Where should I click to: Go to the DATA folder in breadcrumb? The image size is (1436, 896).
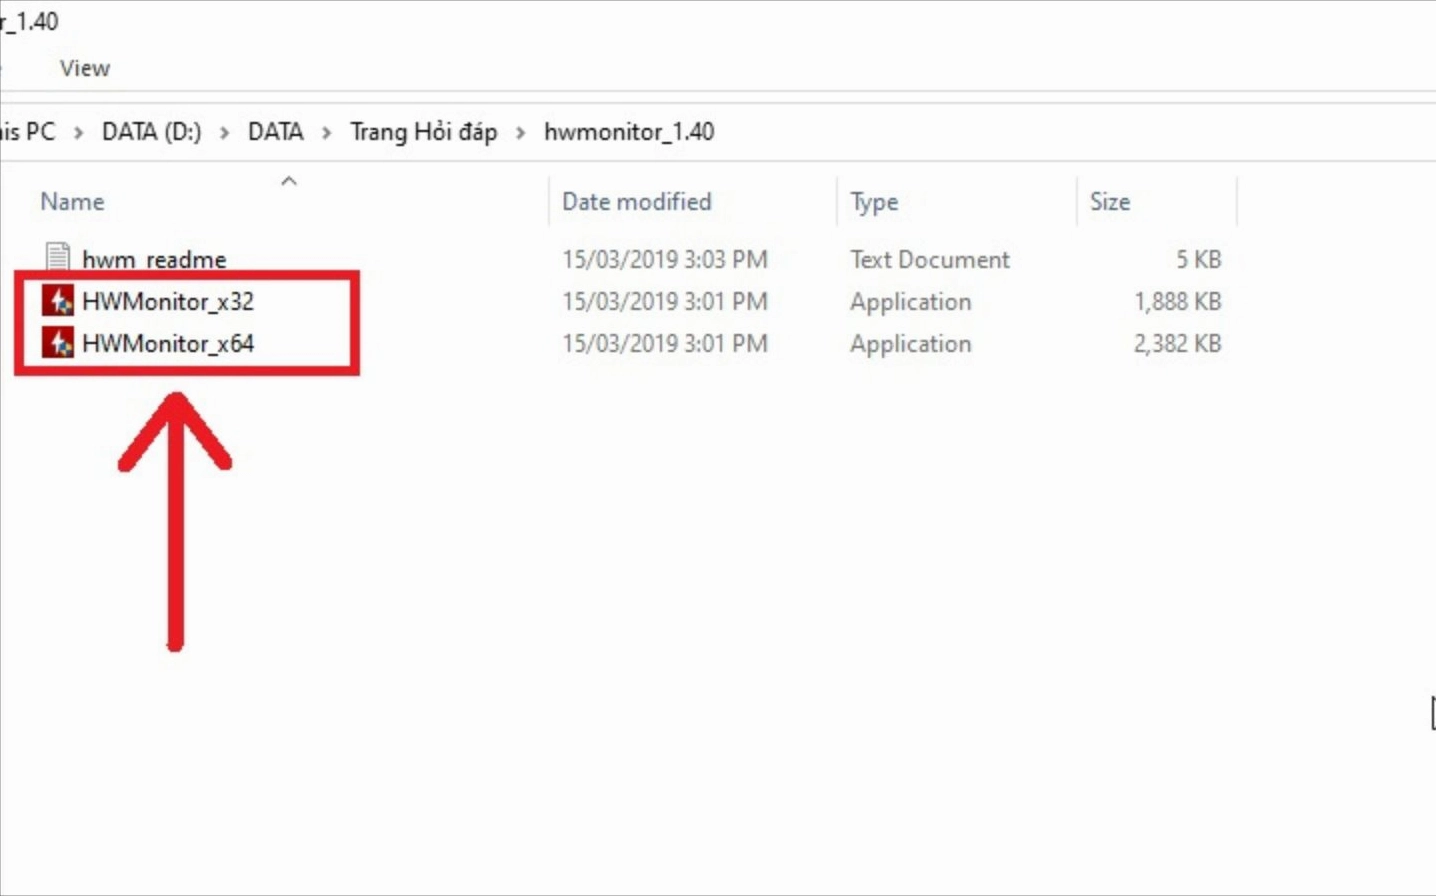click(x=275, y=132)
